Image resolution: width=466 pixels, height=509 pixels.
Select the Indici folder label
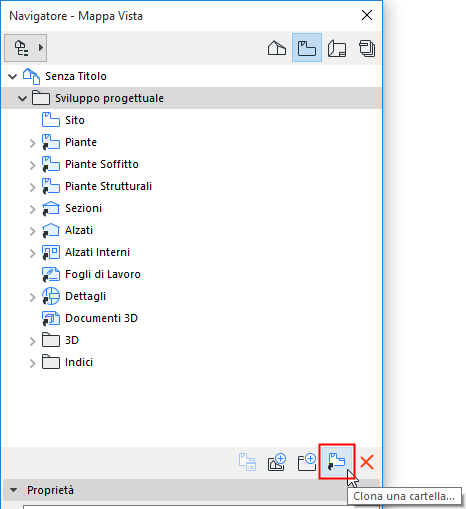79,362
